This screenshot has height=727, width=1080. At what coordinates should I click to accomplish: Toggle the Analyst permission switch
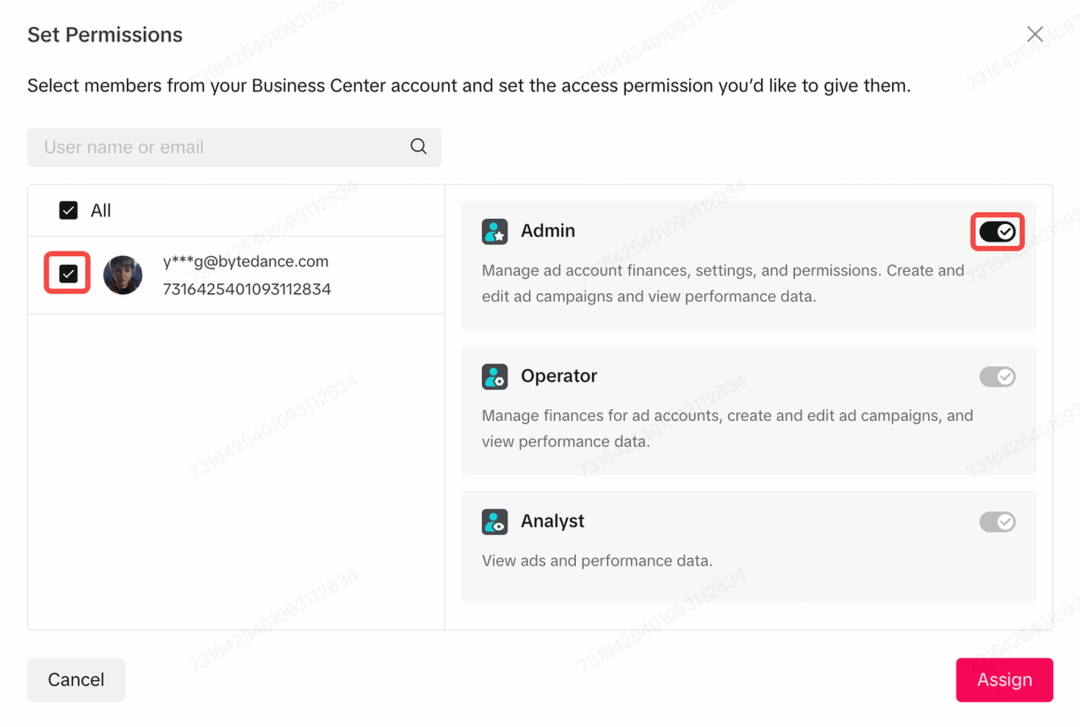point(997,522)
